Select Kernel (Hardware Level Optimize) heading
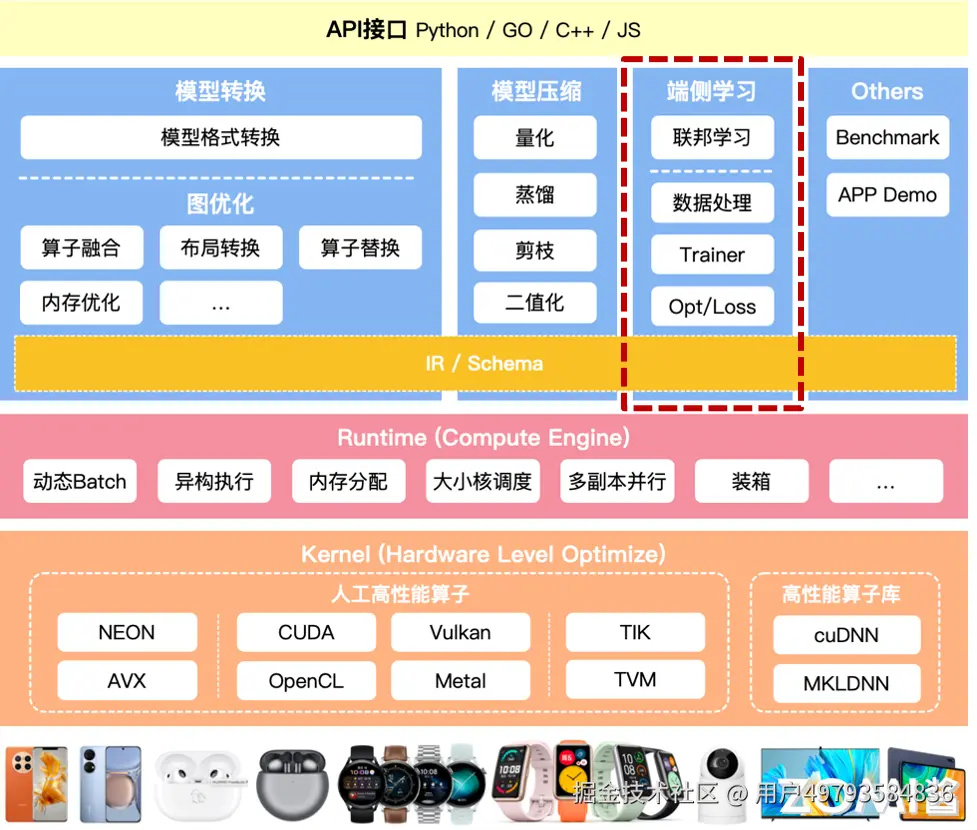The height and width of the screenshot is (830, 977). click(484, 554)
